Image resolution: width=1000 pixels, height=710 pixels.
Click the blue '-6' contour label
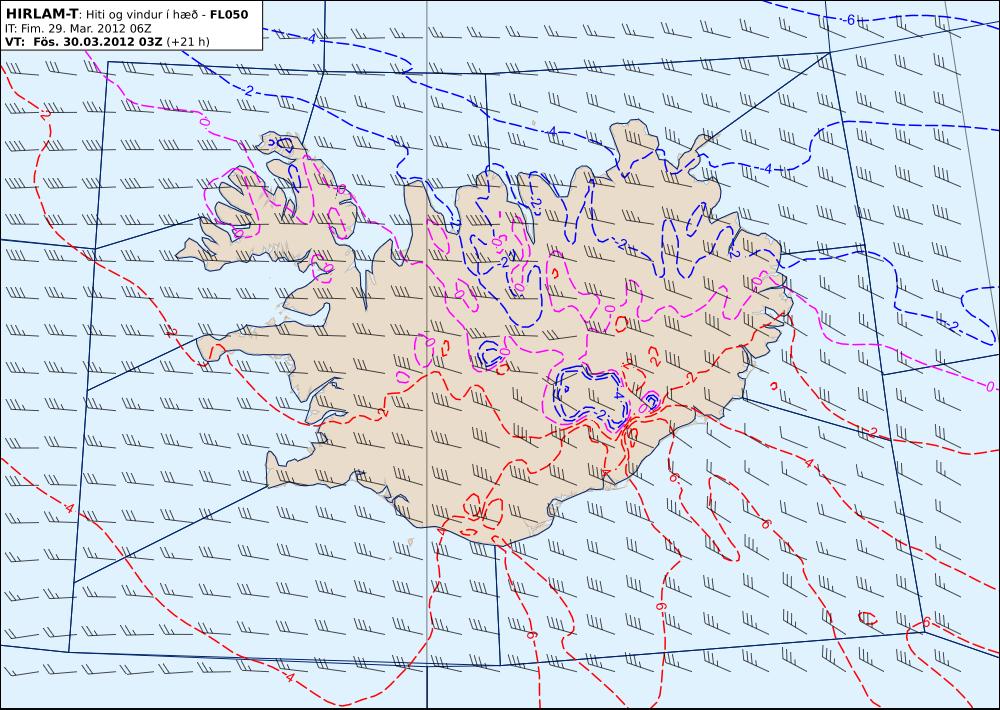(x=849, y=20)
